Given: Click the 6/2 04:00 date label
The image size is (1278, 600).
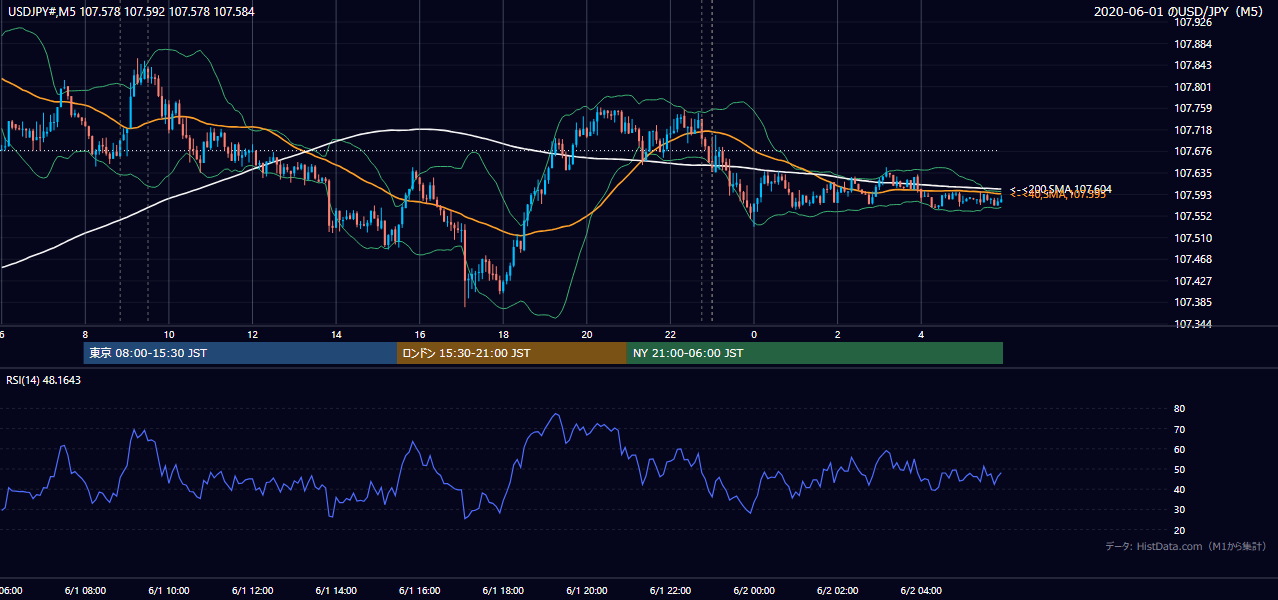Looking at the screenshot, I should (921, 591).
